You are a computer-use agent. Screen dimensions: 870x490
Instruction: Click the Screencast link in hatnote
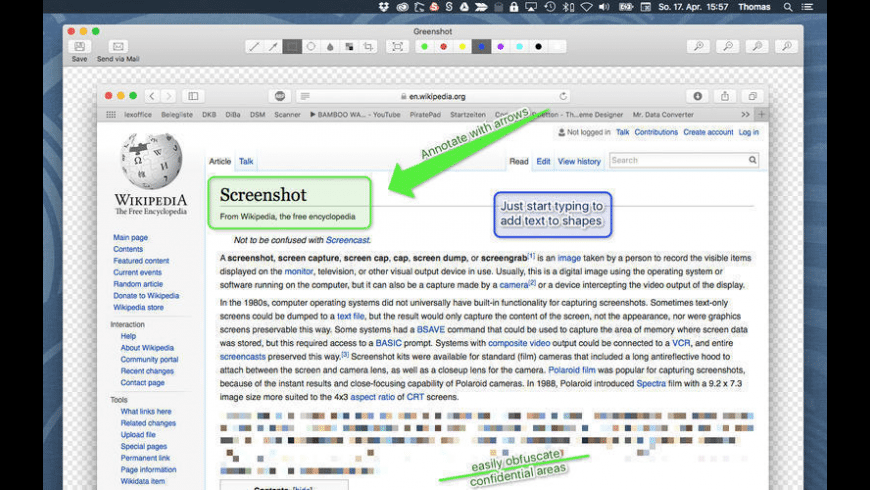(x=347, y=240)
